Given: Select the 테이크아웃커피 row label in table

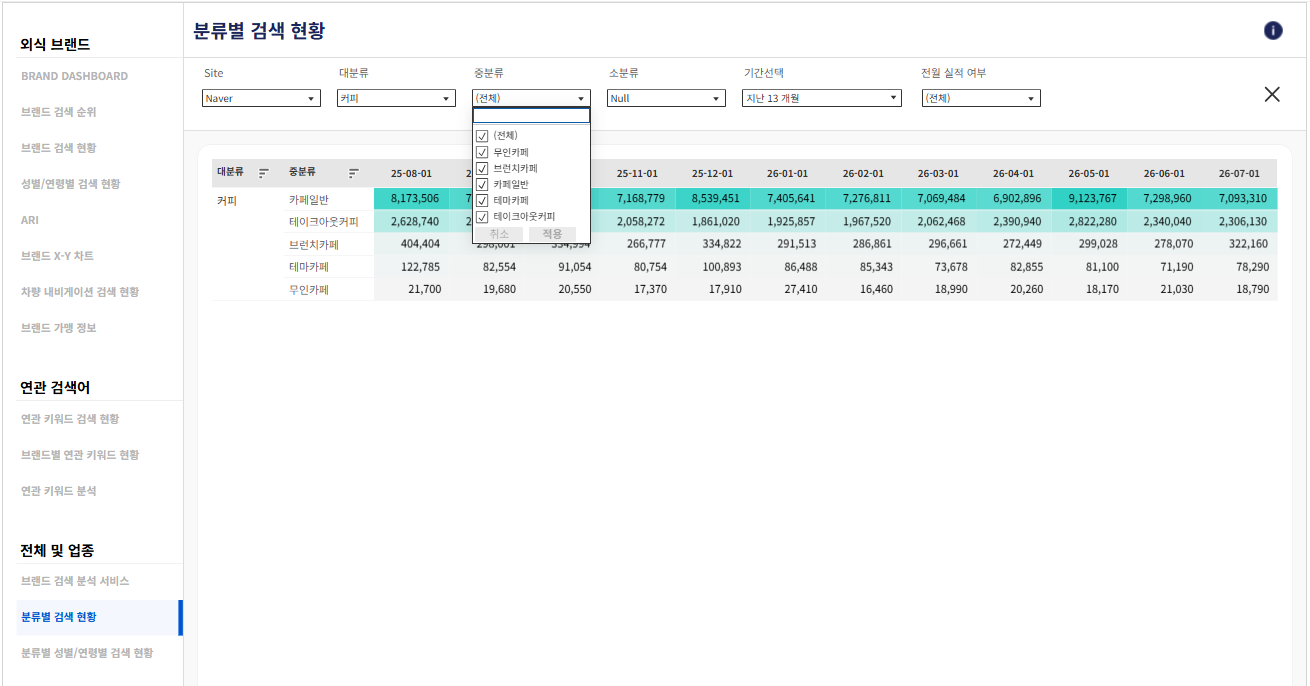Looking at the screenshot, I should 324,222.
